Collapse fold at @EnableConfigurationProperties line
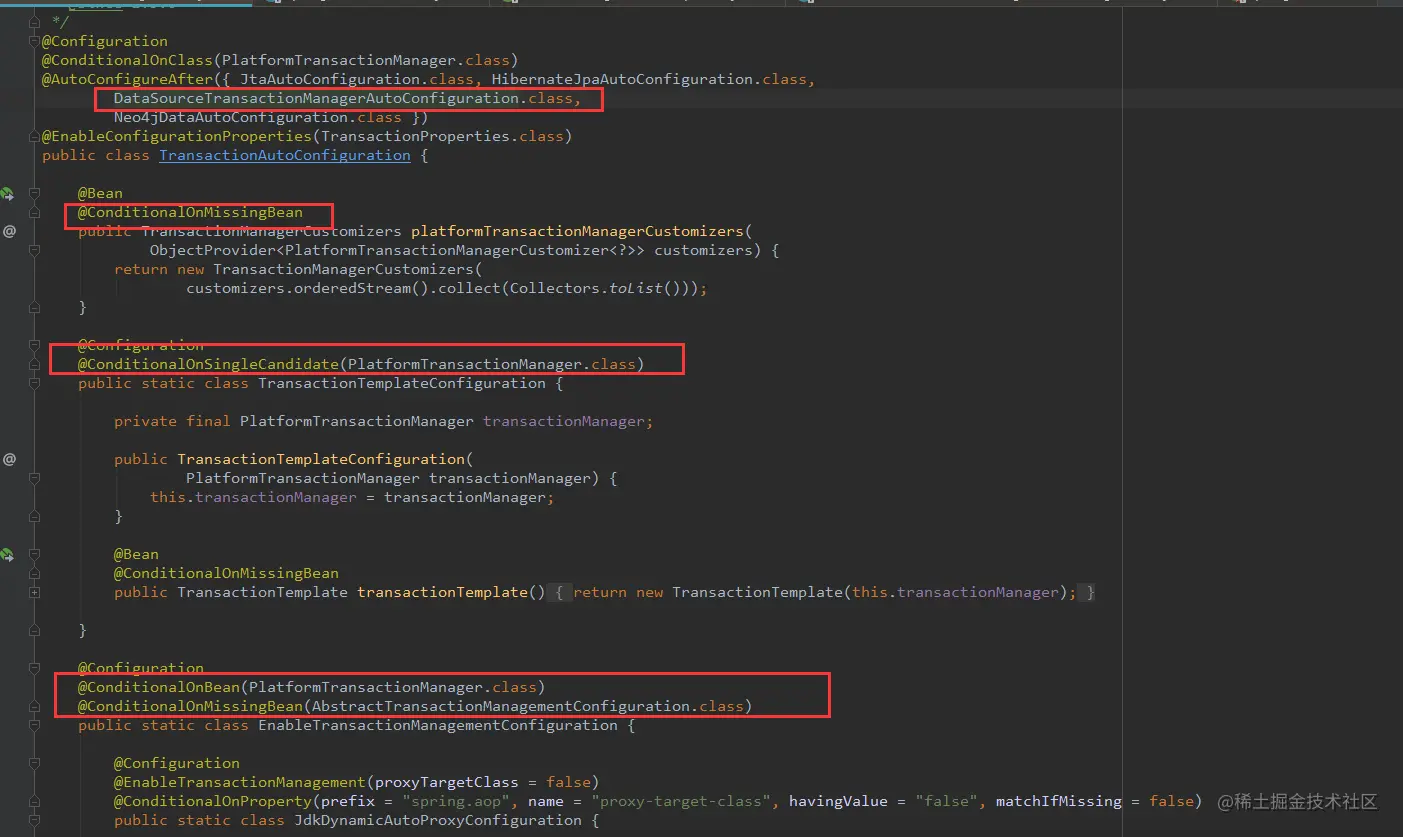1403x837 pixels. tap(35, 136)
